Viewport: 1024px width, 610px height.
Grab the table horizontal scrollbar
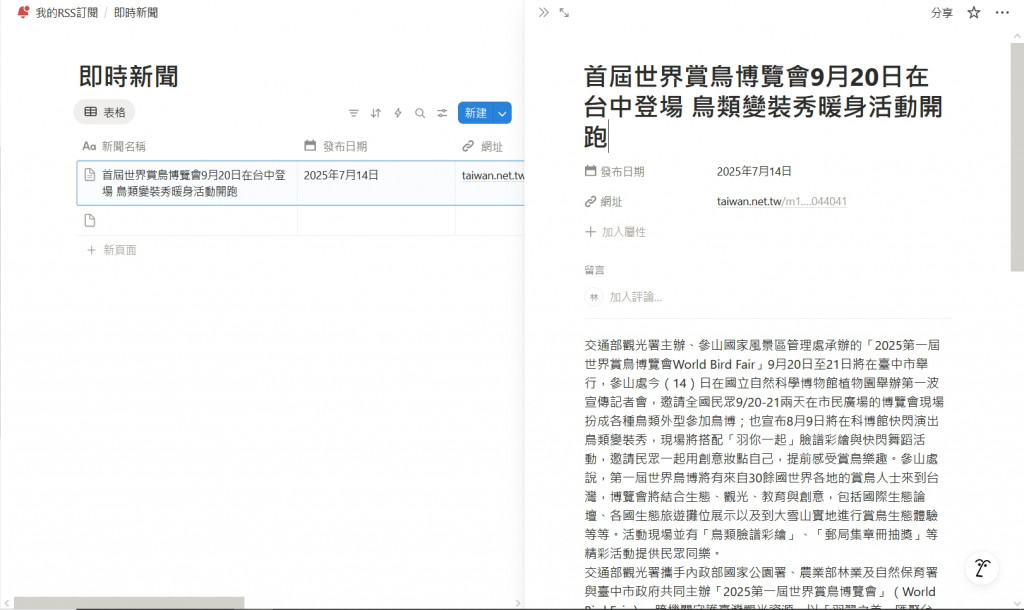pyautogui.click(x=129, y=603)
